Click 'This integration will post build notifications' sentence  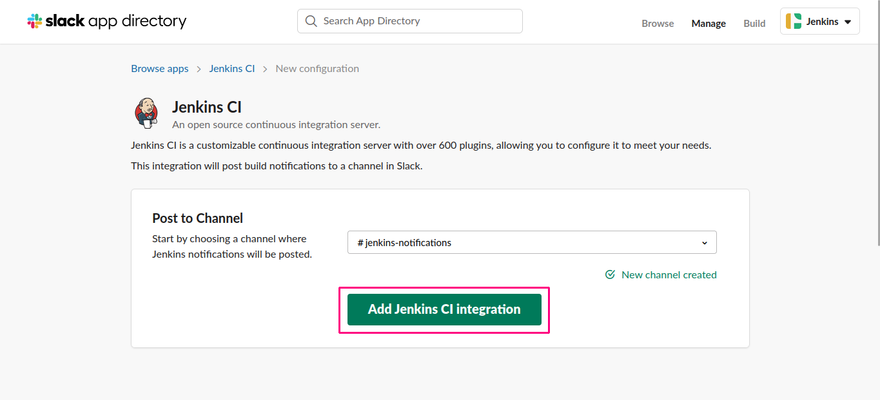coord(277,166)
